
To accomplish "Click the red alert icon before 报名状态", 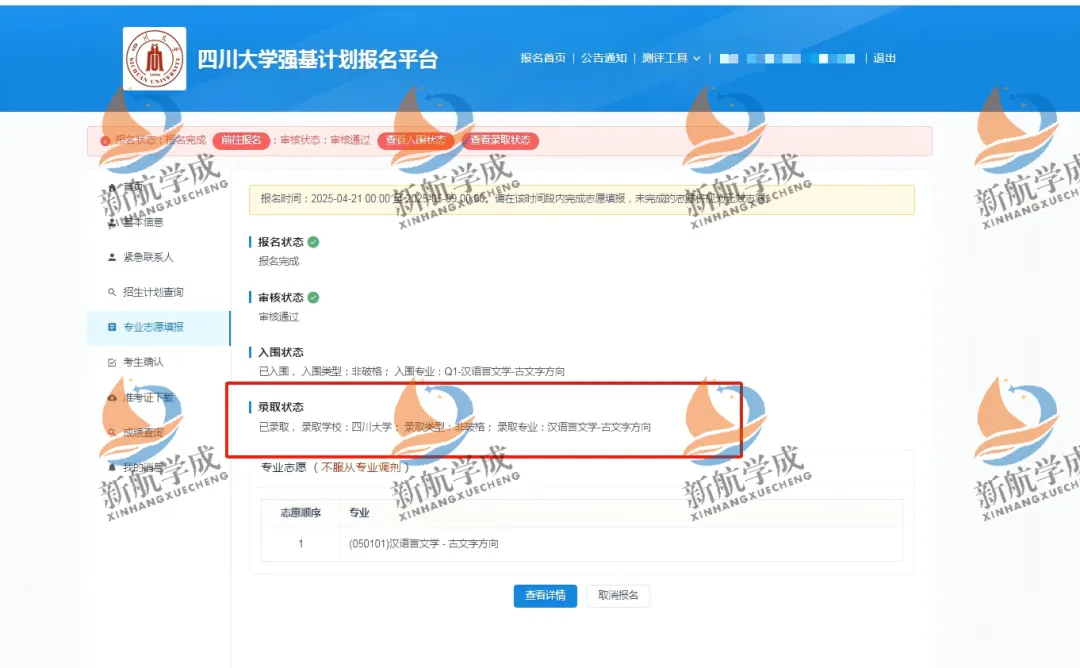I will coord(105,141).
